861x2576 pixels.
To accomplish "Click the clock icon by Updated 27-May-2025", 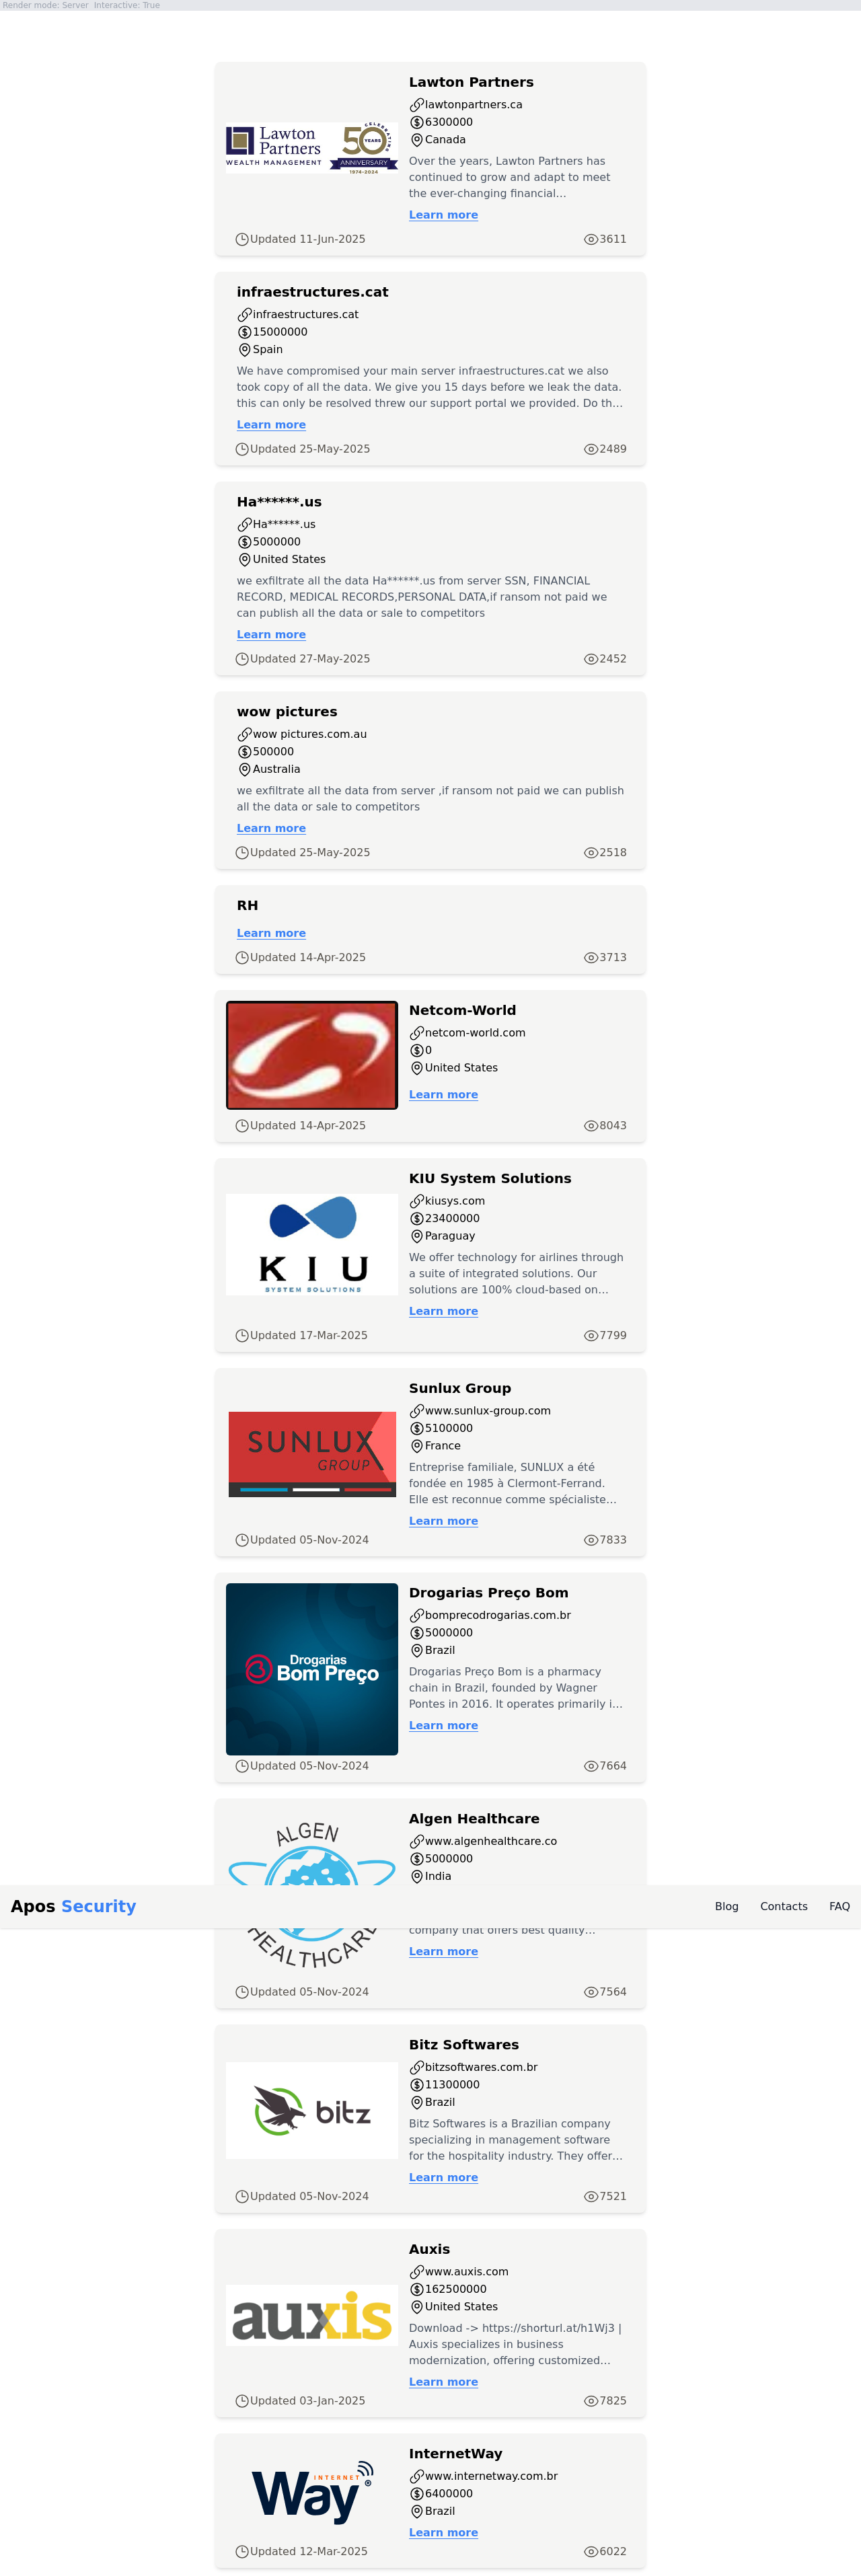I will coord(242,659).
